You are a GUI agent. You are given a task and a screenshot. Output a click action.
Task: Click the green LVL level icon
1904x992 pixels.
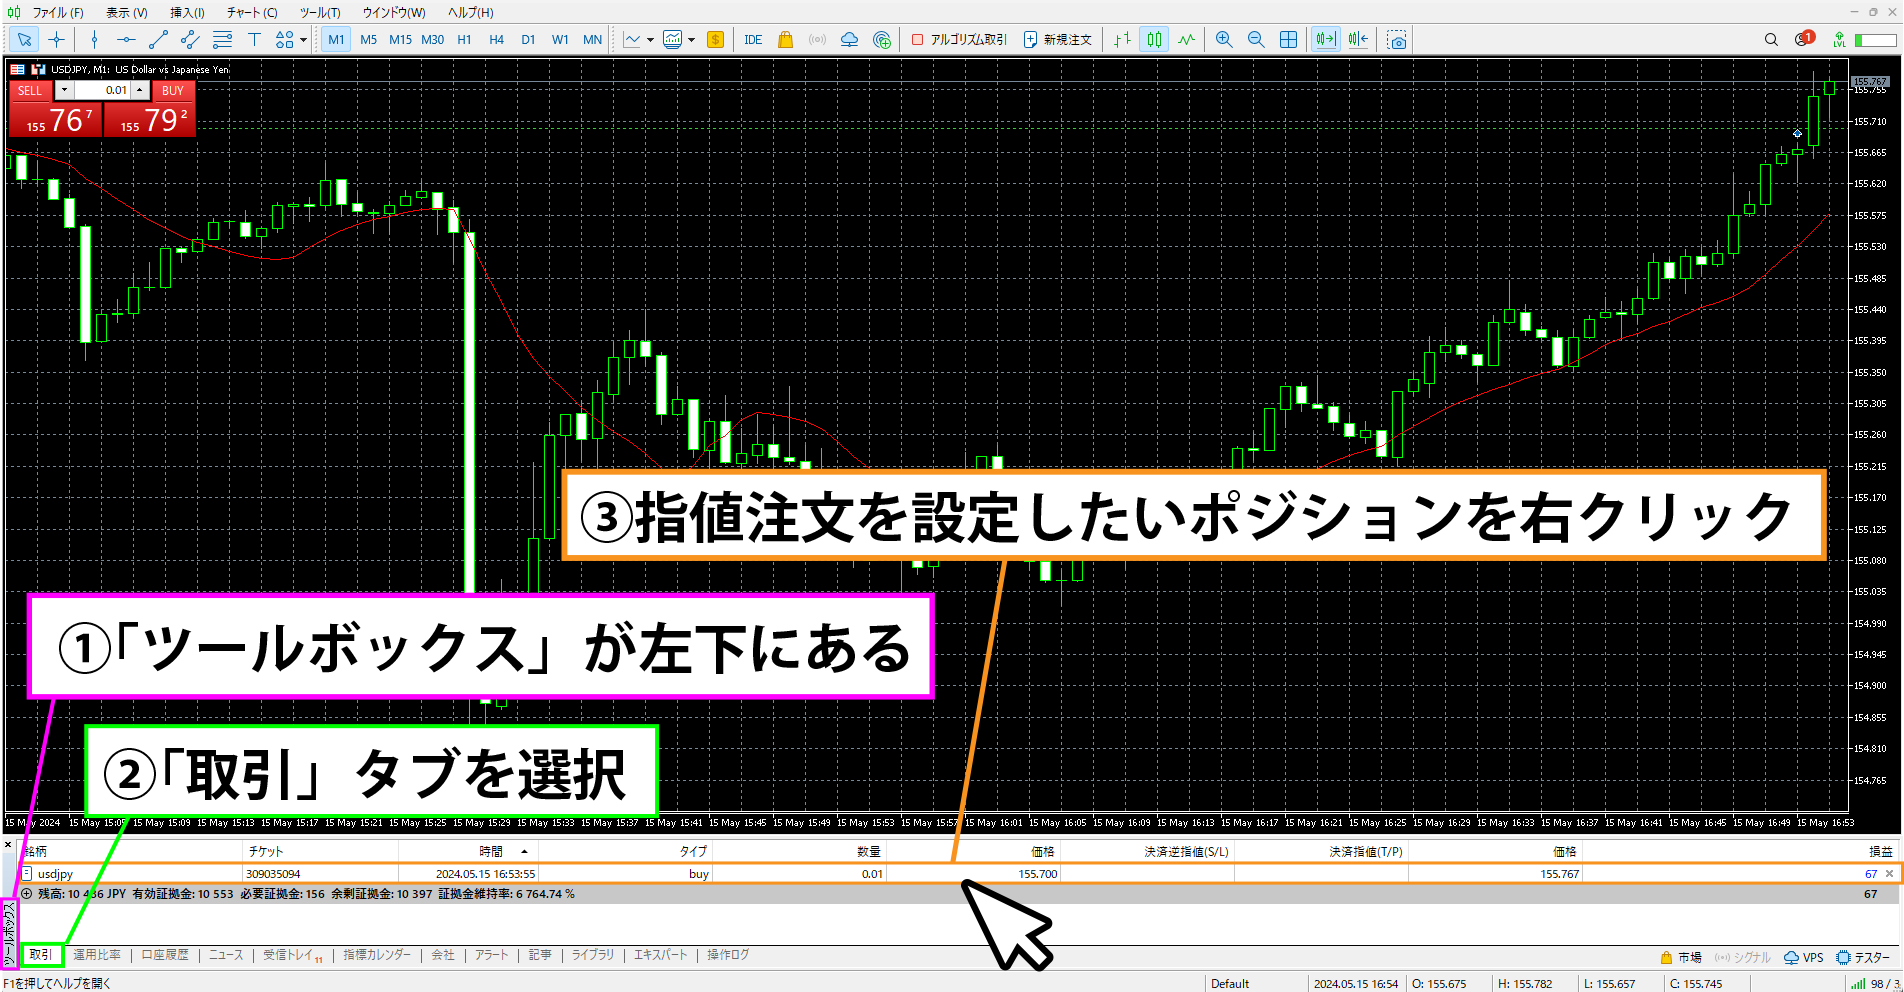pos(1839,40)
